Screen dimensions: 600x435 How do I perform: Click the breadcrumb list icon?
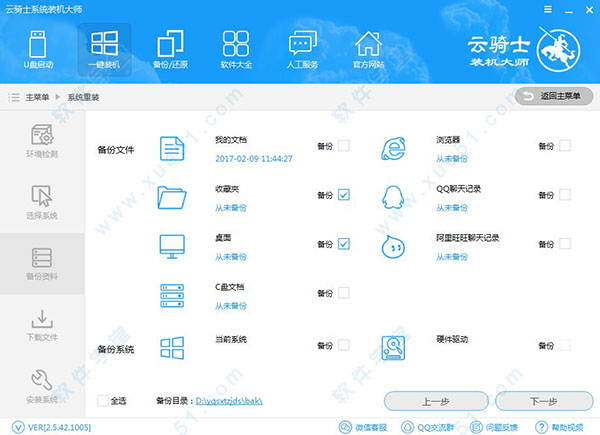pos(14,97)
